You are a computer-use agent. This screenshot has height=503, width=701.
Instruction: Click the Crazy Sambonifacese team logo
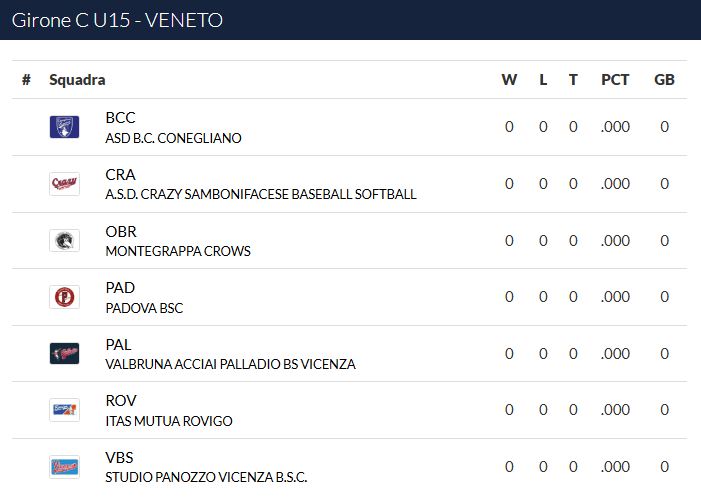click(x=64, y=184)
